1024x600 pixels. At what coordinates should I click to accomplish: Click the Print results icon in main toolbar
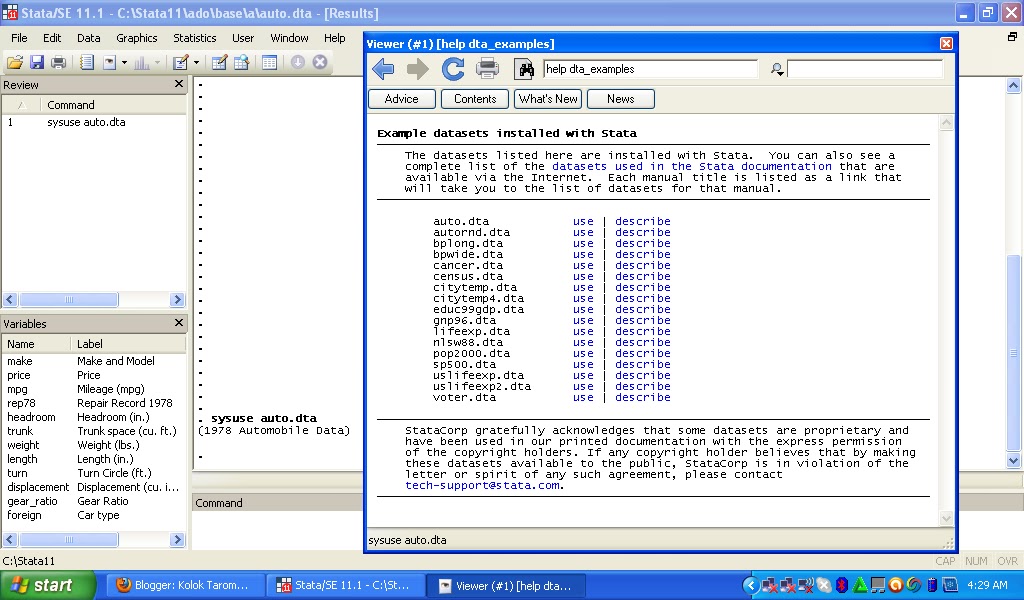pyautogui.click(x=58, y=63)
